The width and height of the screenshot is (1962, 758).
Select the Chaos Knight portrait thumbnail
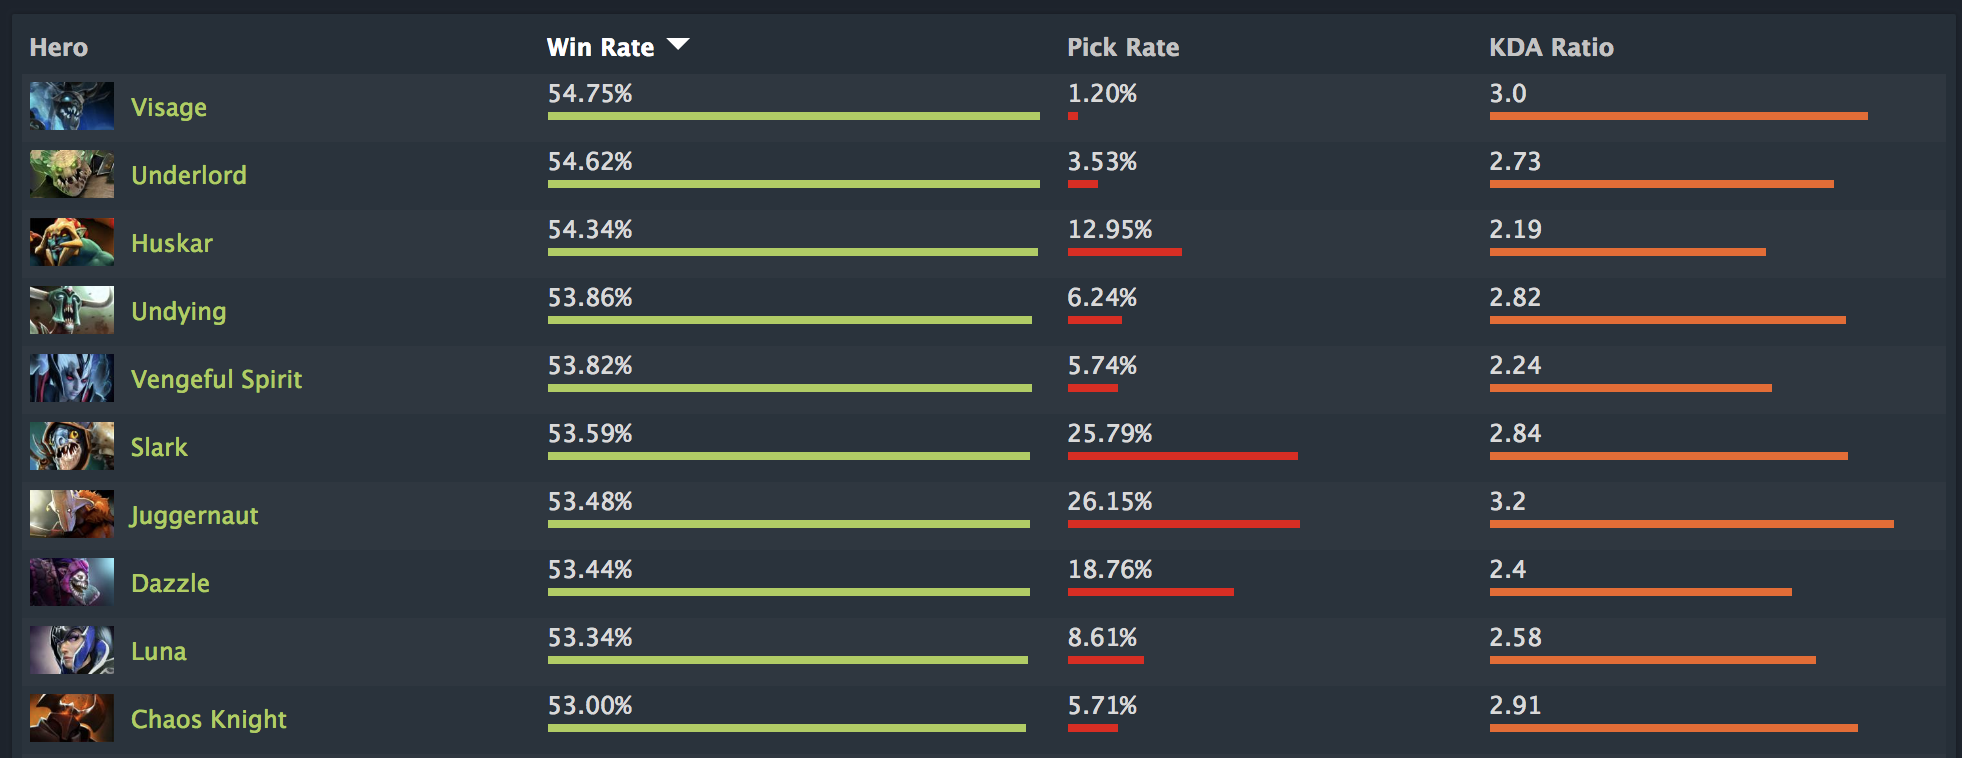point(72,718)
